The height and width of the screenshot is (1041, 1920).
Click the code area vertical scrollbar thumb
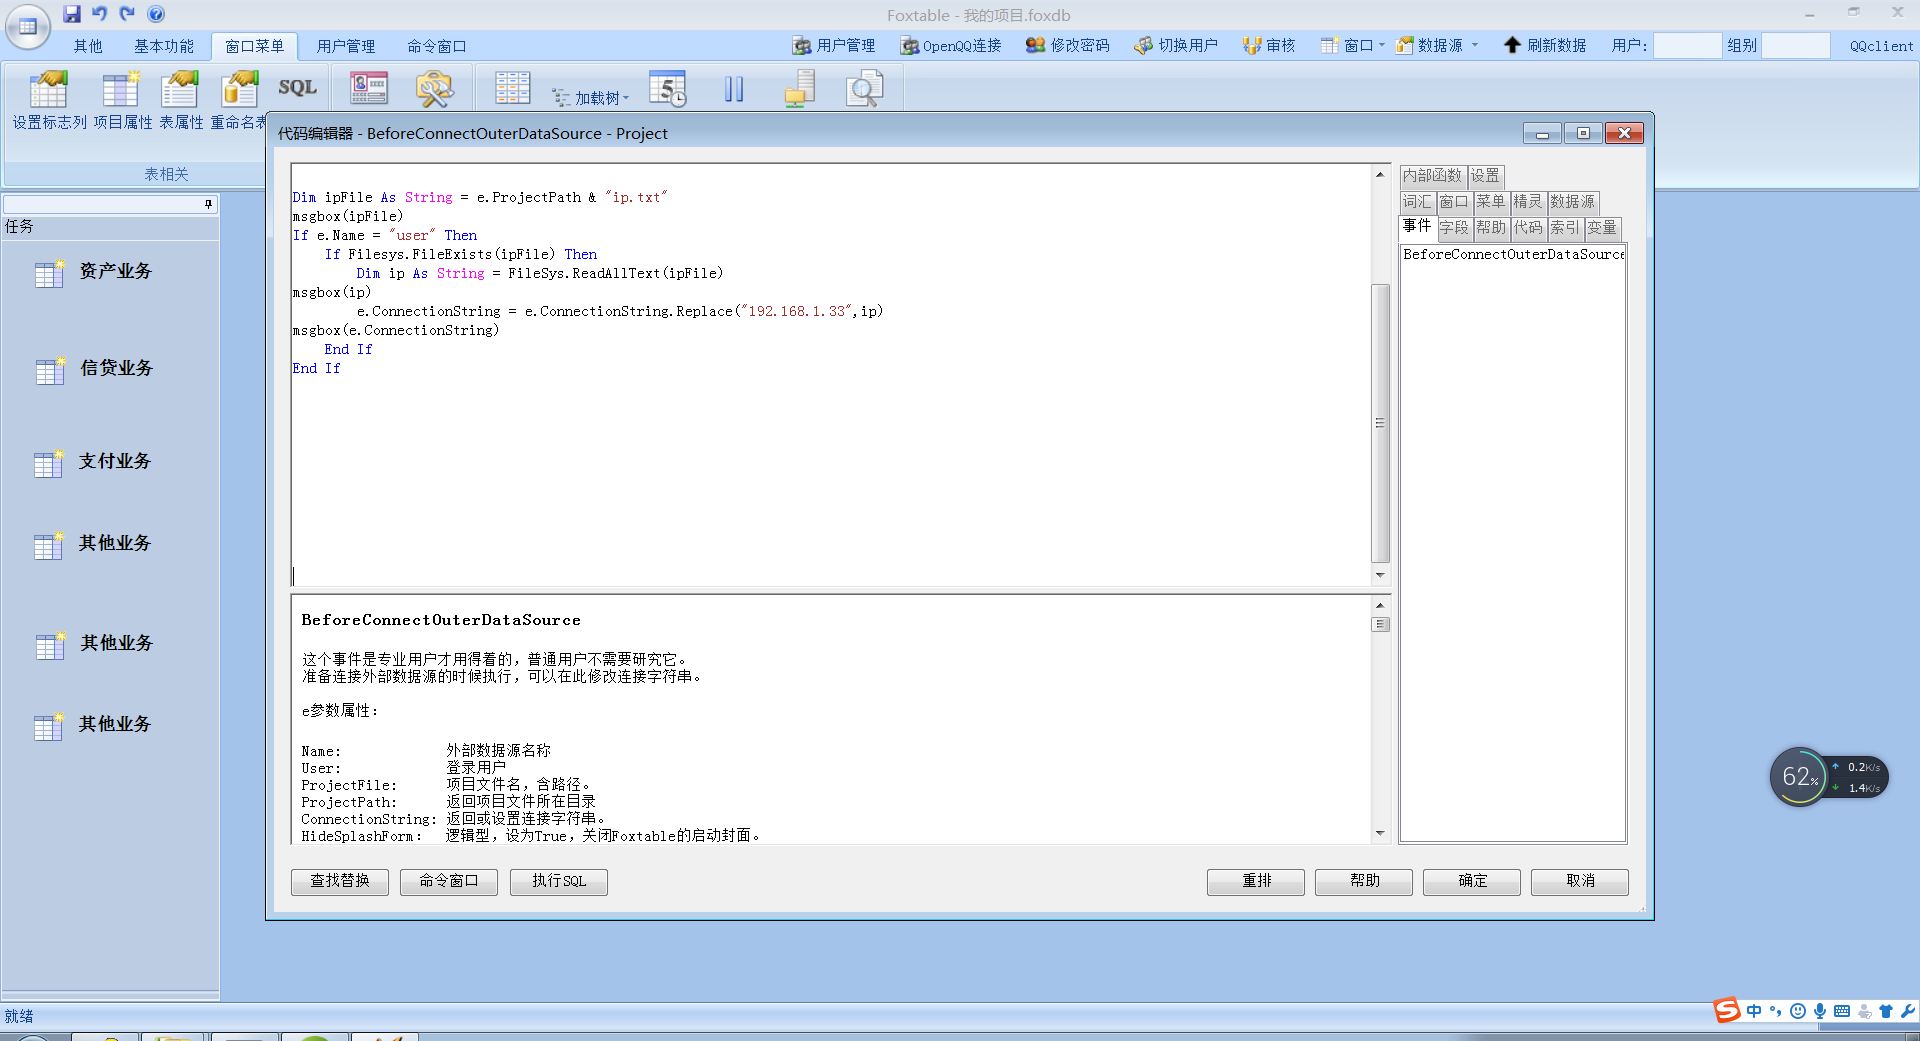(1380, 423)
